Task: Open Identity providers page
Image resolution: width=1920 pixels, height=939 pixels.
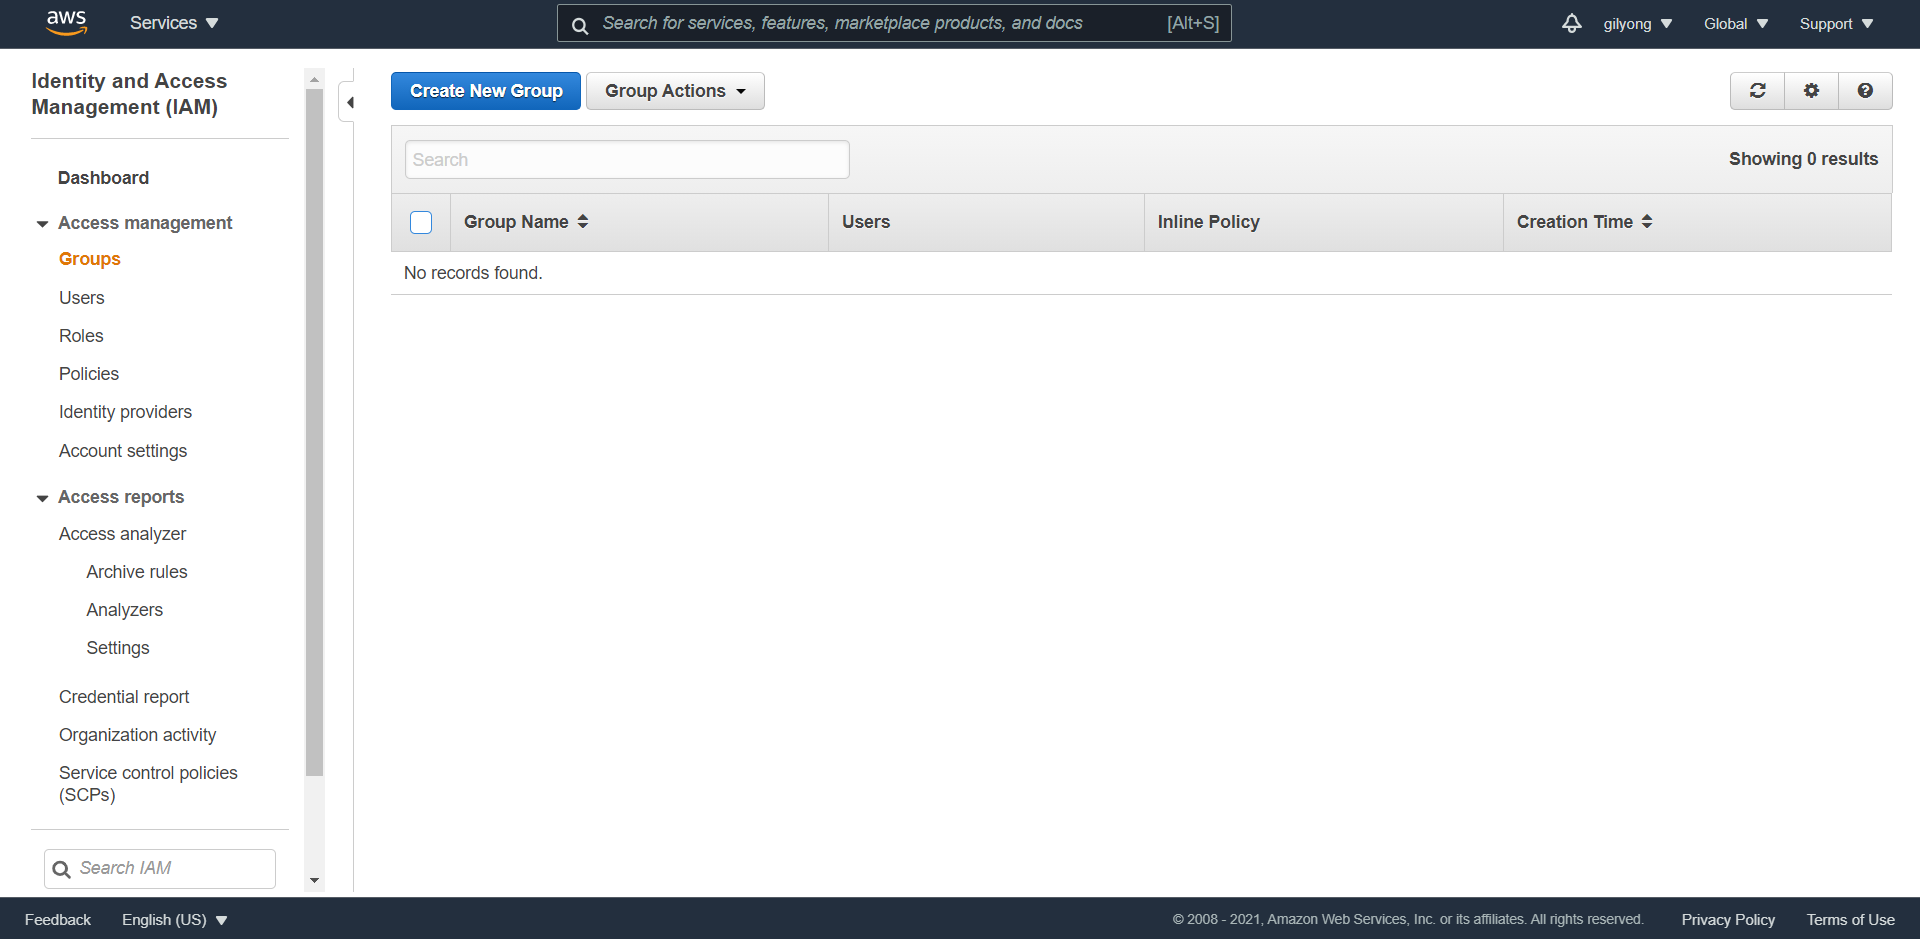Action: (x=125, y=412)
